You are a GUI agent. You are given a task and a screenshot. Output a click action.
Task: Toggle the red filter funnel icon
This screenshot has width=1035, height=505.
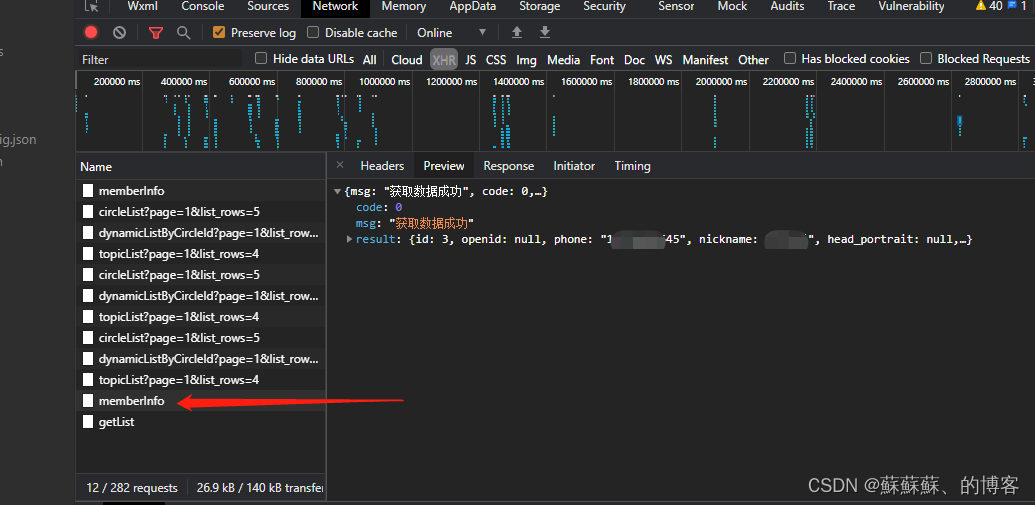(156, 32)
